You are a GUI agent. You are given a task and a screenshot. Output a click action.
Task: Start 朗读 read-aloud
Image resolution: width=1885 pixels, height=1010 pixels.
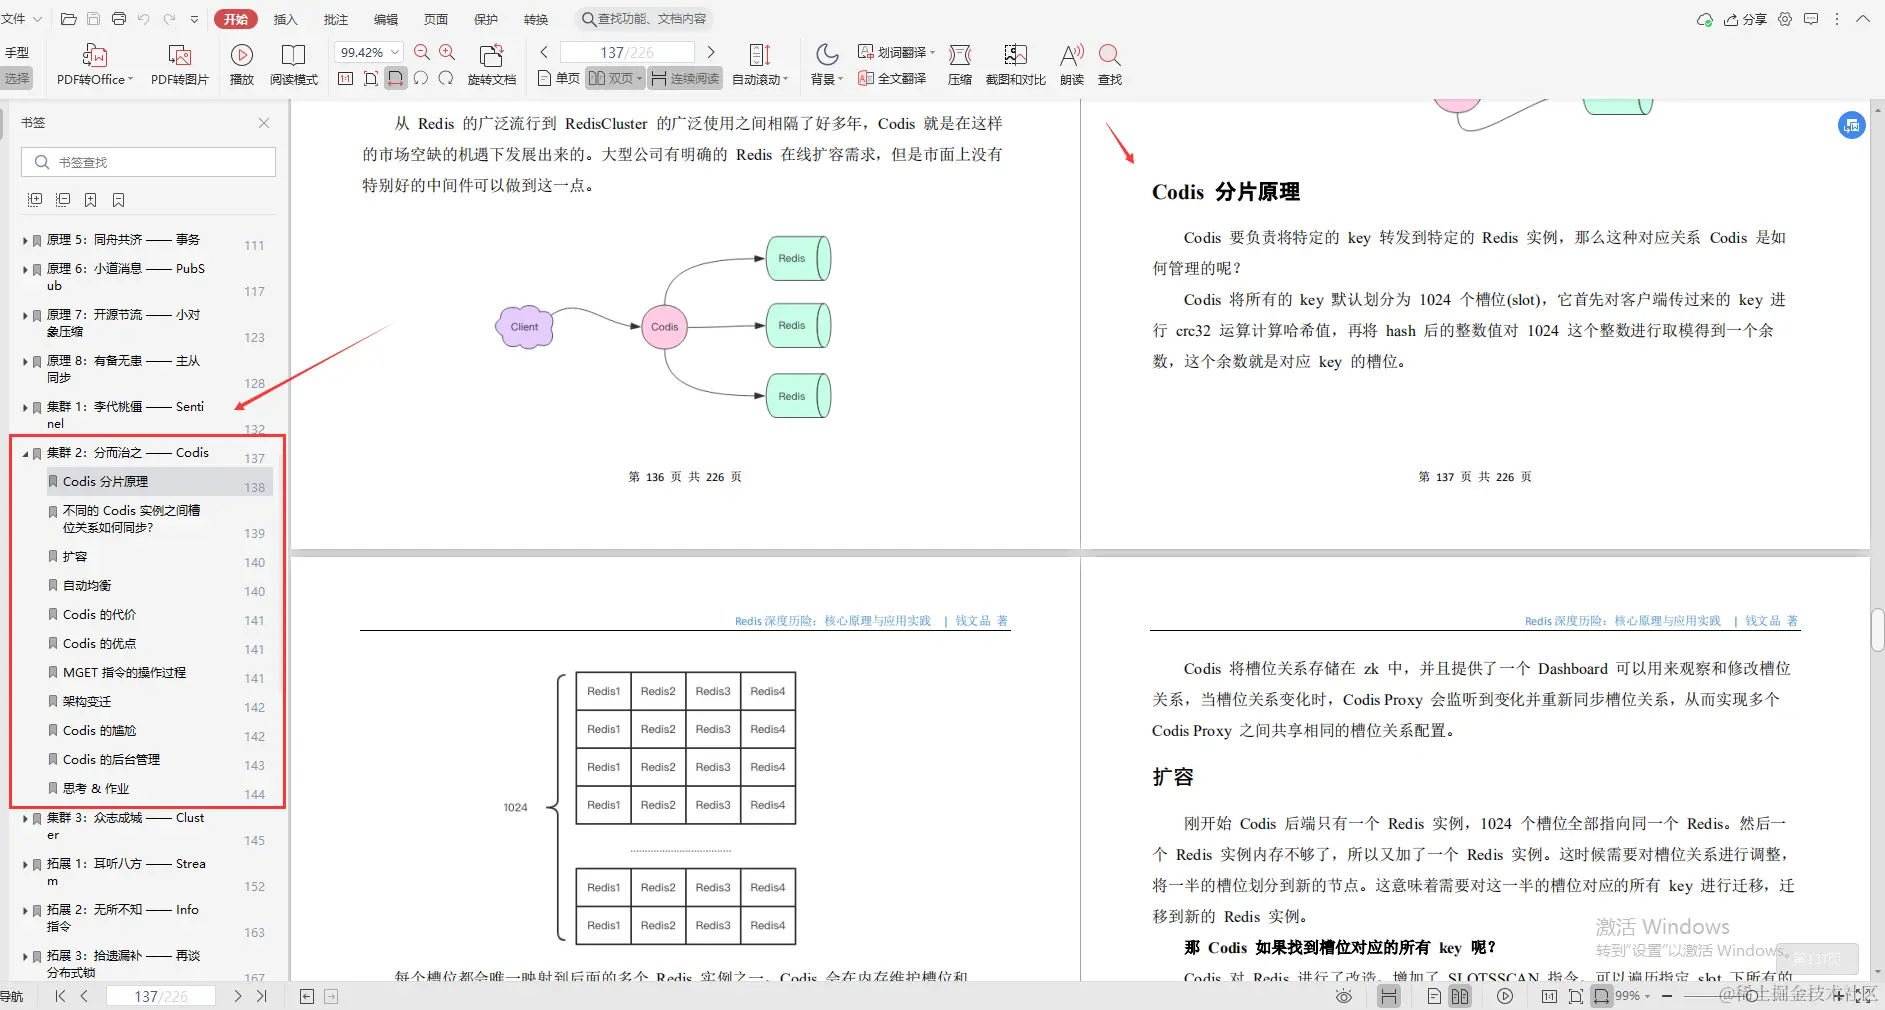(x=1070, y=63)
